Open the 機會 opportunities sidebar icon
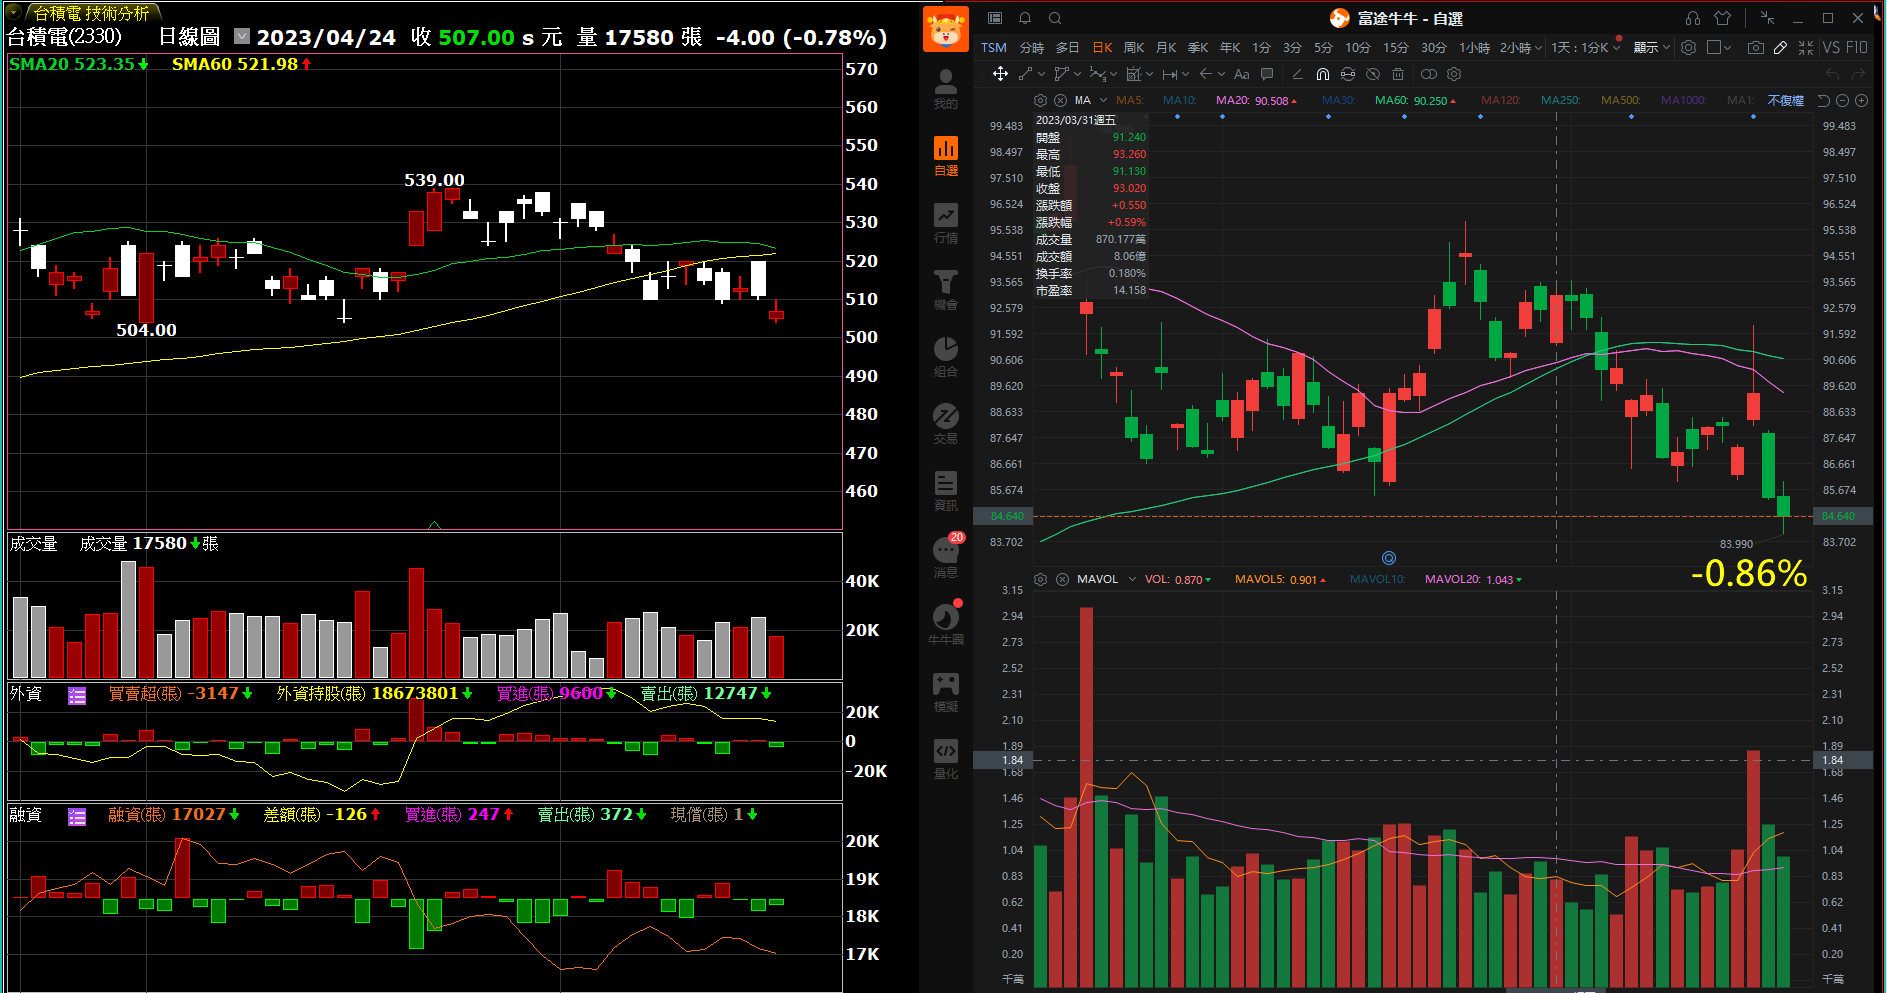This screenshot has height=993, width=1887. 945,289
